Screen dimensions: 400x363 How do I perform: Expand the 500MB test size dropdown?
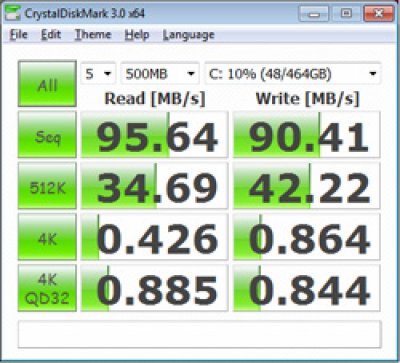160,73
